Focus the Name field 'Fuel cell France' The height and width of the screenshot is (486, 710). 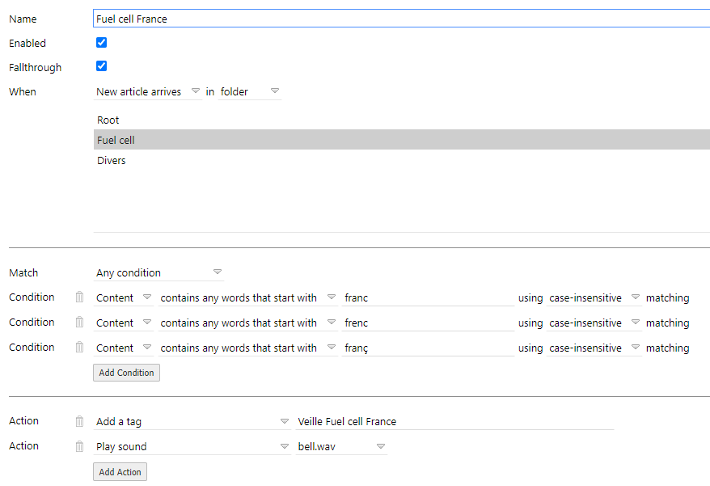pos(402,19)
